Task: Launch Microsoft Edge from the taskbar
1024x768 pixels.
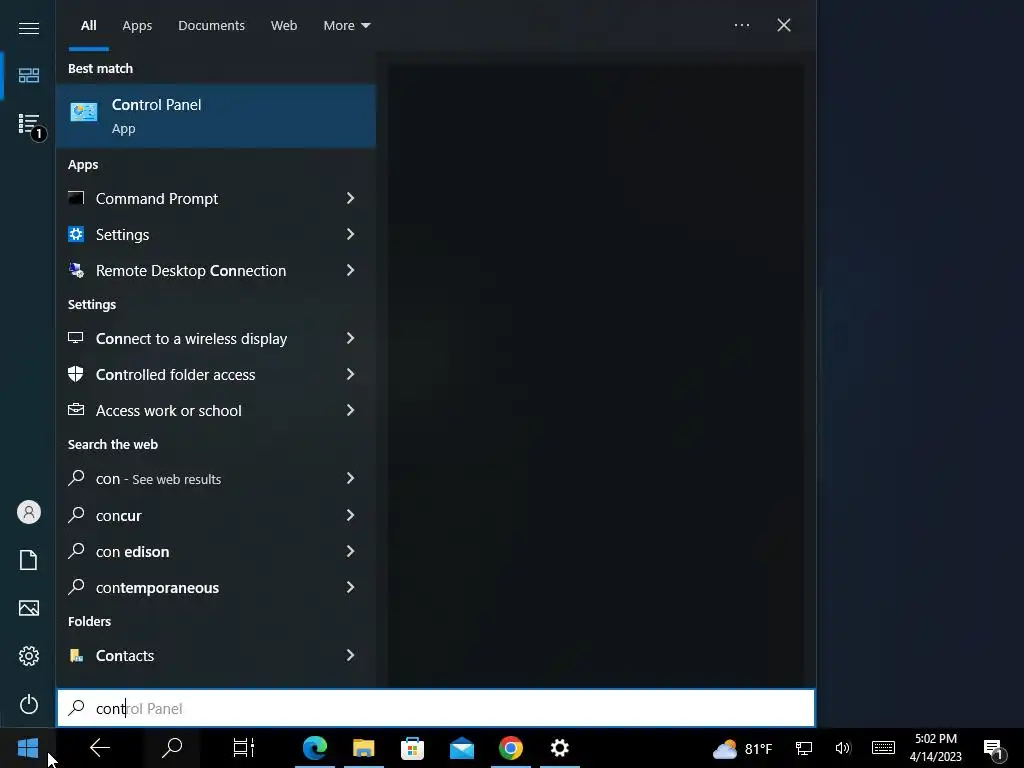Action: (x=315, y=748)
